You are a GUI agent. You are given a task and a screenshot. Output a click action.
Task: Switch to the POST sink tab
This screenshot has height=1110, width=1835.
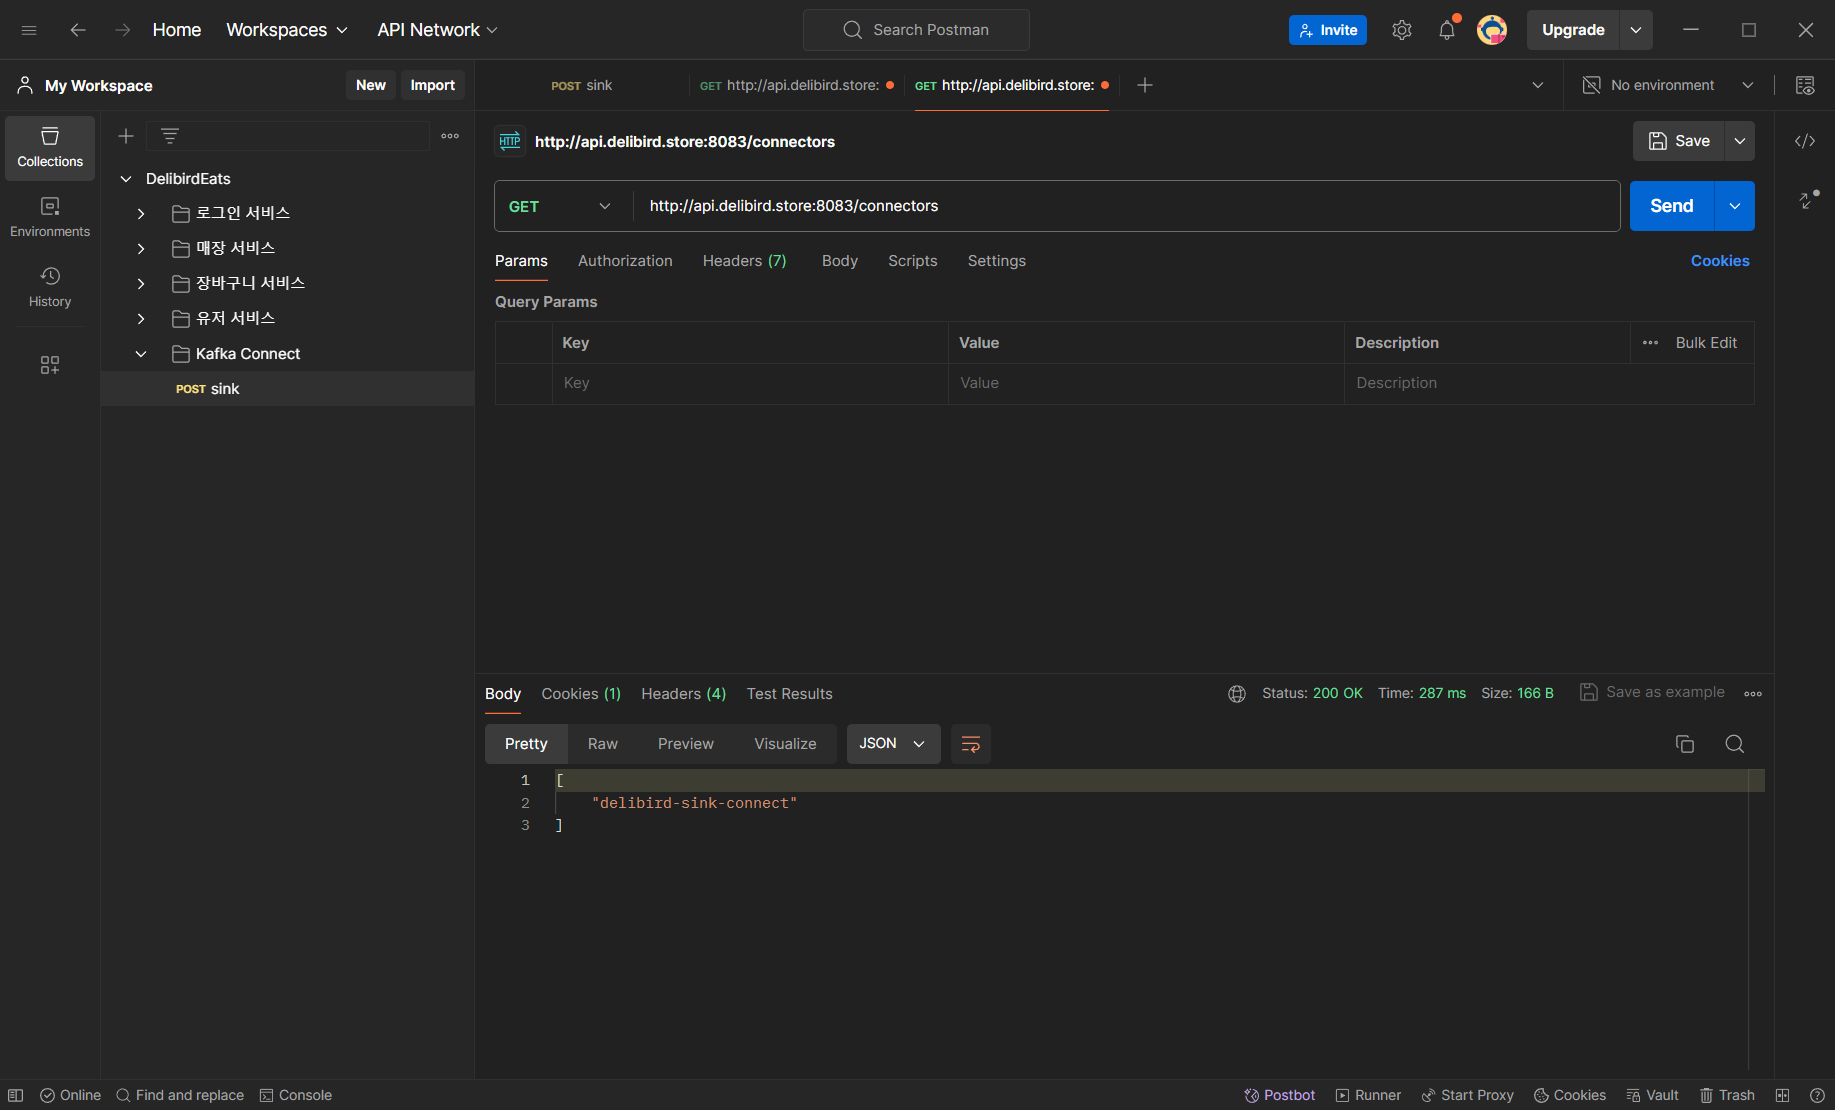tap(582, 85)
